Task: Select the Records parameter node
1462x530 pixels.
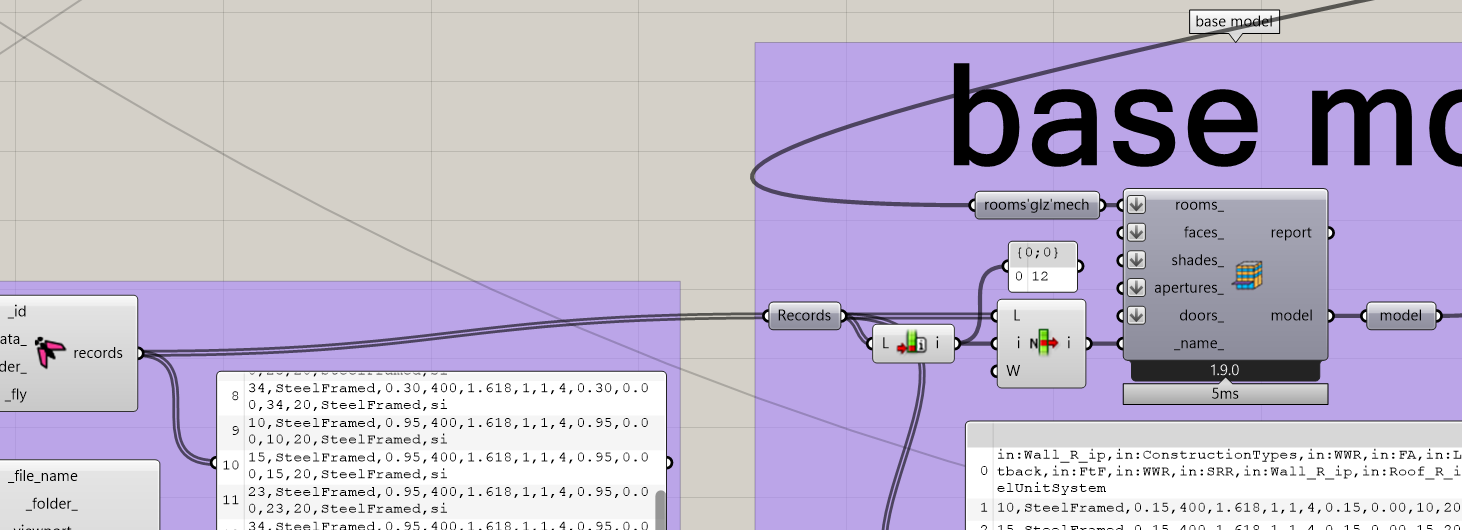Action: tap(804, 315)
